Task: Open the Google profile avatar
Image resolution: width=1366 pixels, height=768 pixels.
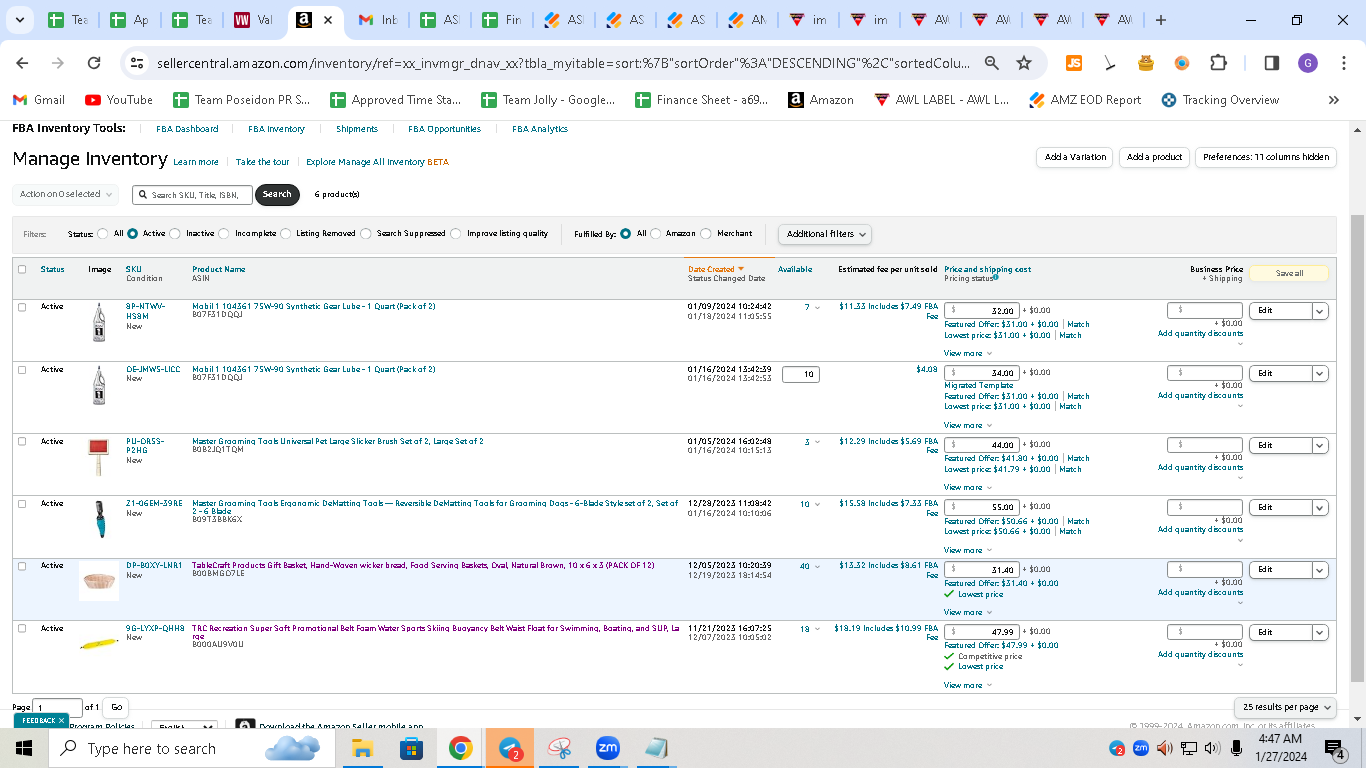Action: pyautogui.click(x=1308, y=63)
